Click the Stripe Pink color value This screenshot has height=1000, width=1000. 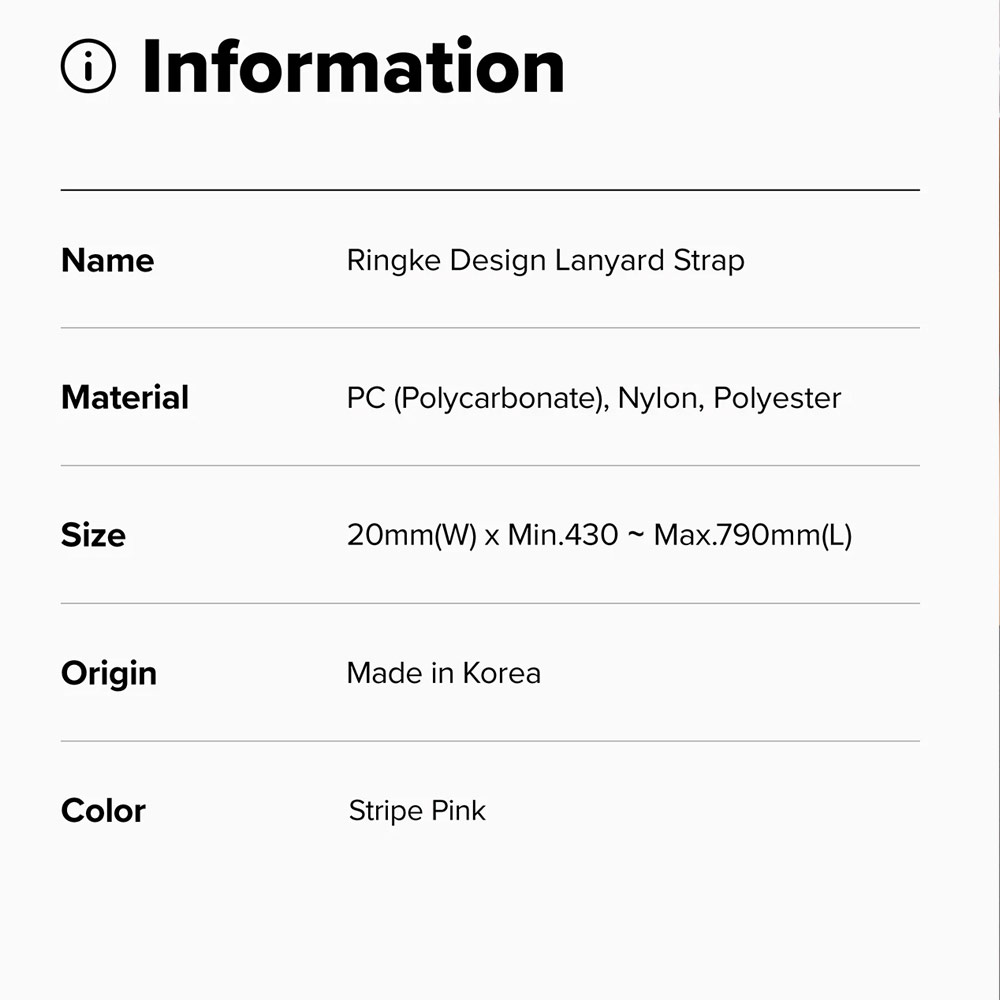(x=417, y=810)
